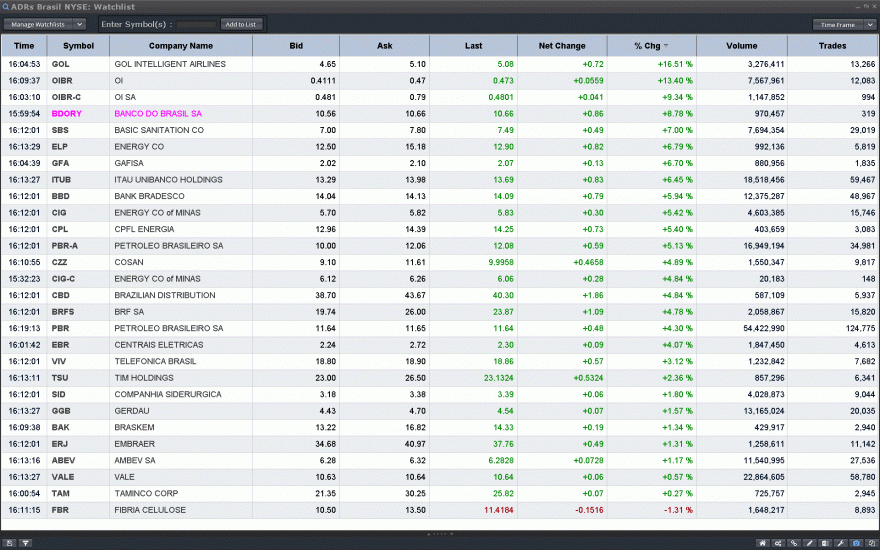Click the +16.51 % change for GOL

click(676, 64)
